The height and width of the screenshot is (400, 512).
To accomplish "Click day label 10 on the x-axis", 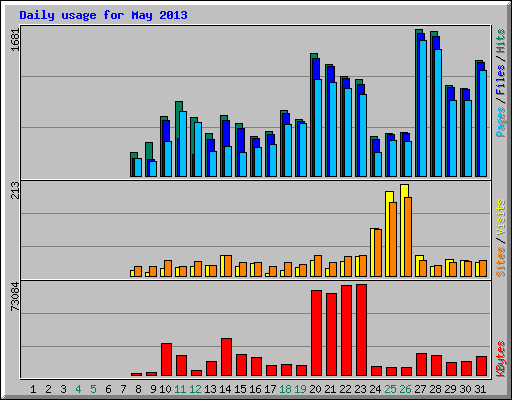I will pyautogui.click(x=165, y=389).
